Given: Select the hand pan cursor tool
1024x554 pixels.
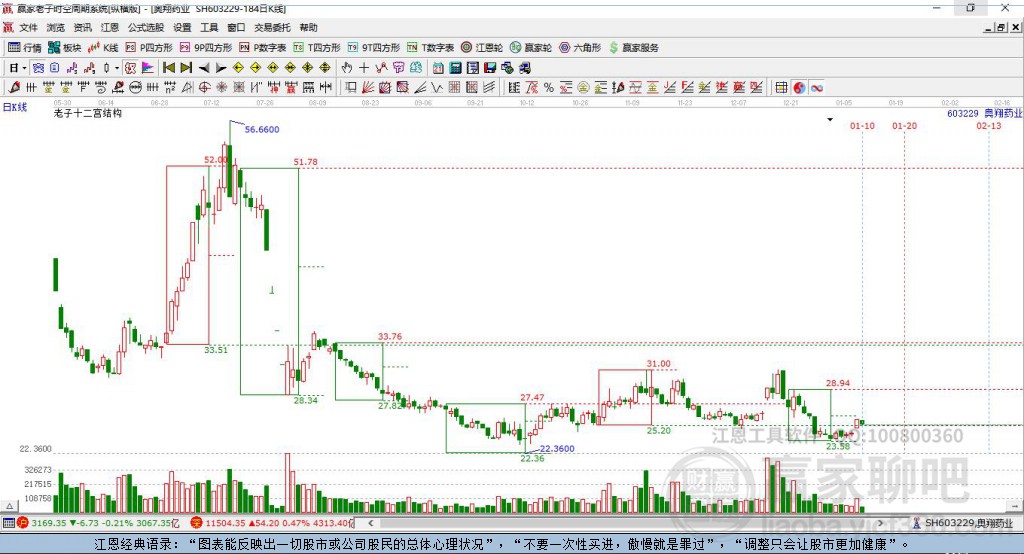Looking at the screenshot, I should pyautogui.click(x=347, y=68).
